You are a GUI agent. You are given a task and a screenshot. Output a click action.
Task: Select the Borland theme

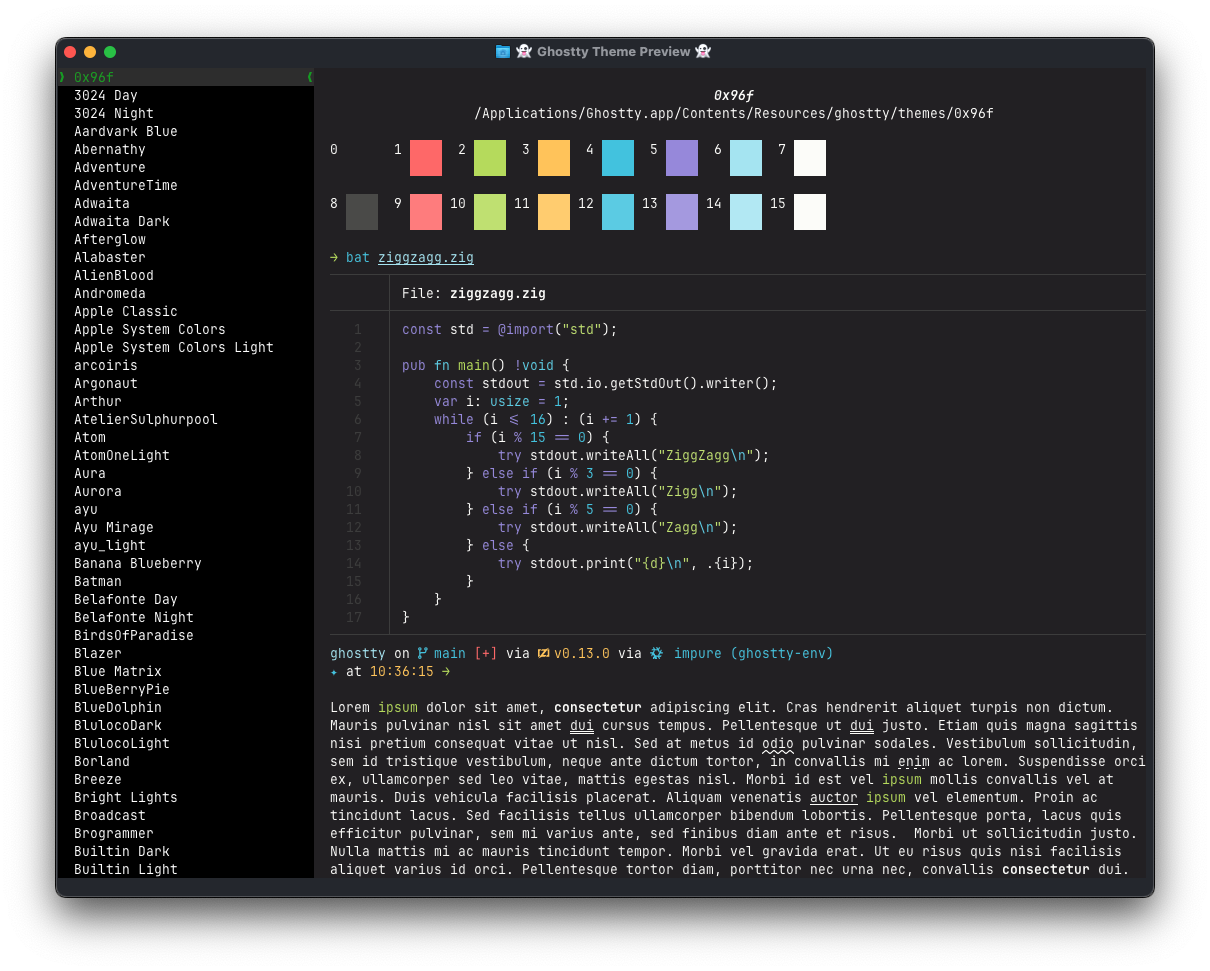tap(102, 762)
